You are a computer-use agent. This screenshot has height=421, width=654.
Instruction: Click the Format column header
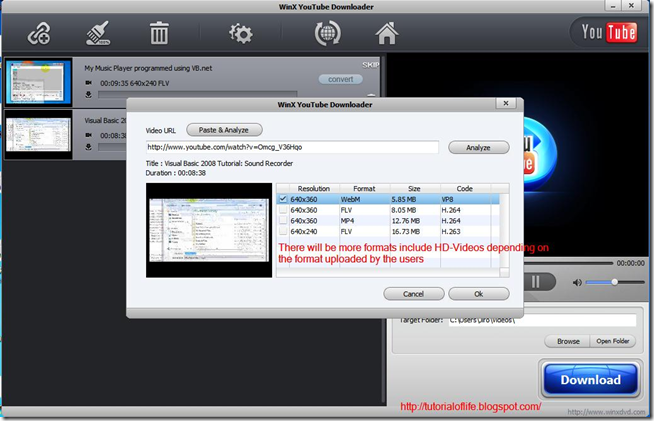[365, 189]
